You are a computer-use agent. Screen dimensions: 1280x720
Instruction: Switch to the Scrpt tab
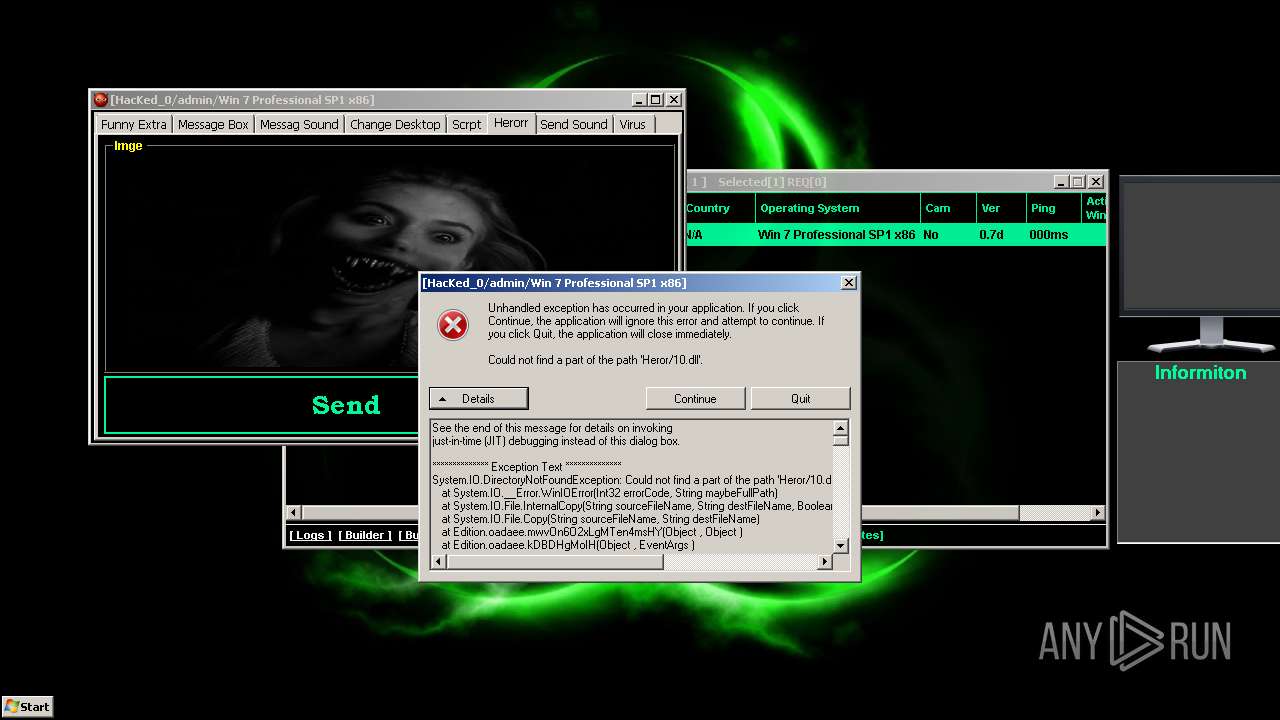pyautogui.click(x=467, y=124)
